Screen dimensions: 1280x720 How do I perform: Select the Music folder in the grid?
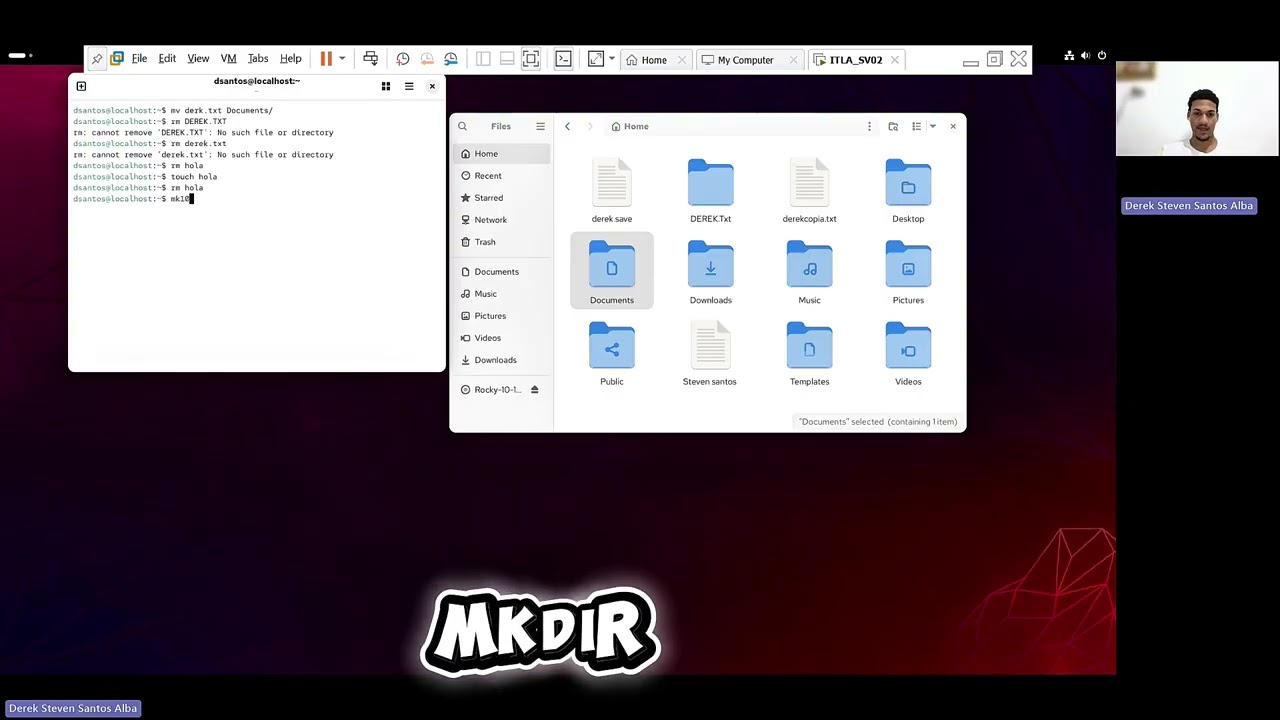(x=810, y=272)
